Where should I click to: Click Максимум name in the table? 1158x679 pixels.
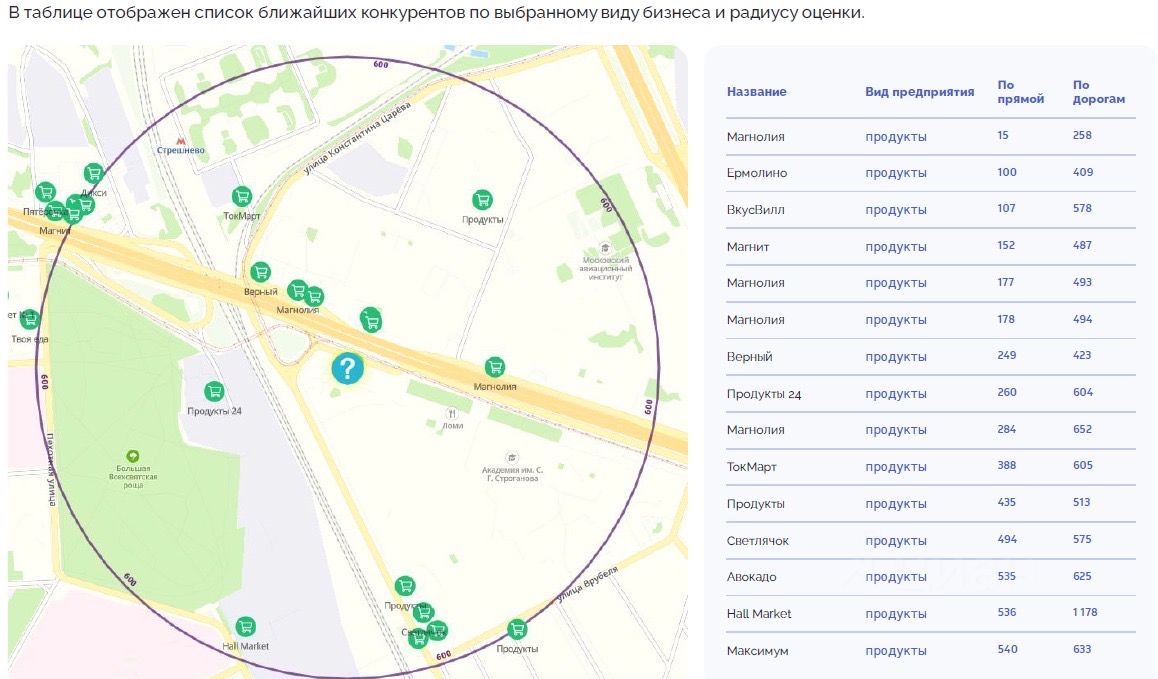pos(758,651)
